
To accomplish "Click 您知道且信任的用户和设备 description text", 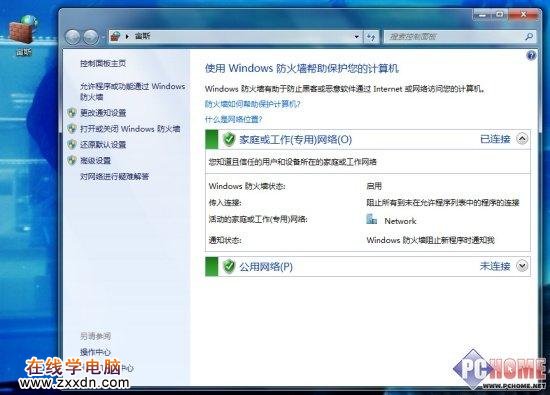I will (293, 162).
